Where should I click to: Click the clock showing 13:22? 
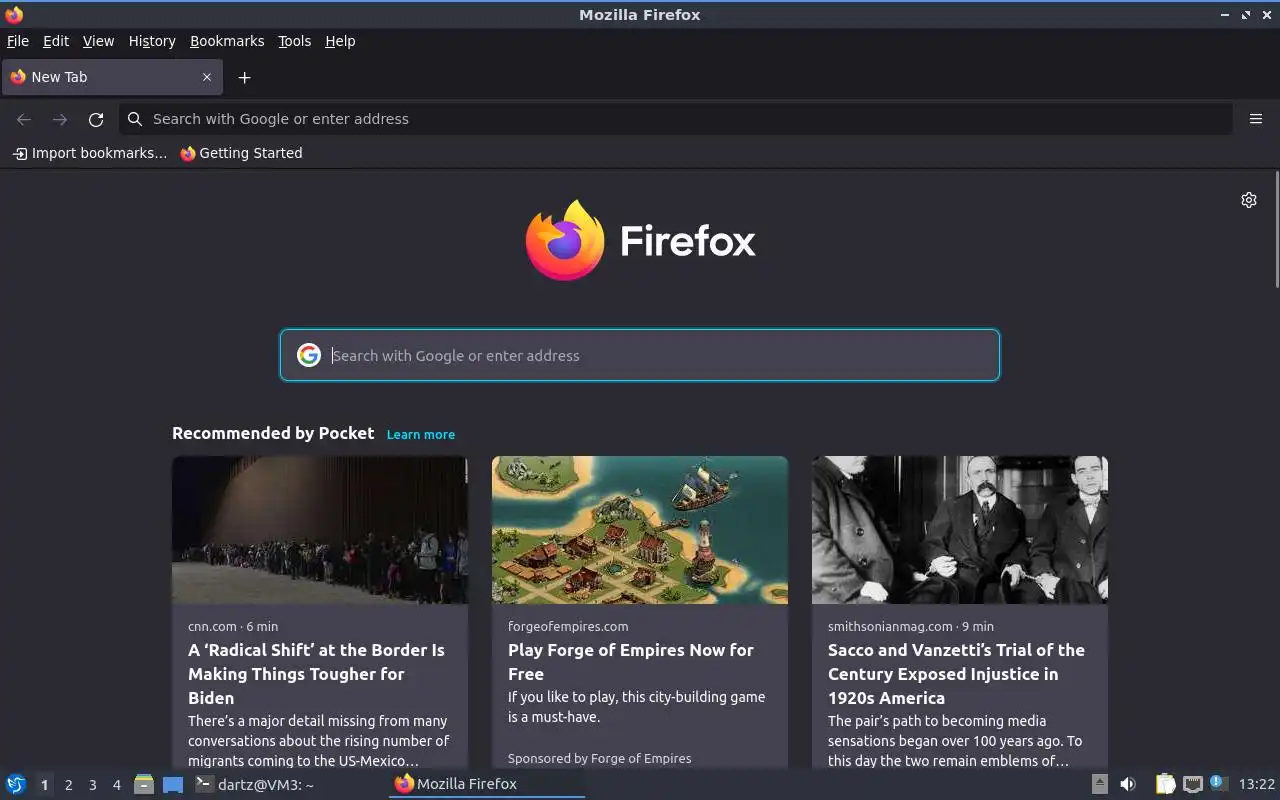coord(1257,784)
